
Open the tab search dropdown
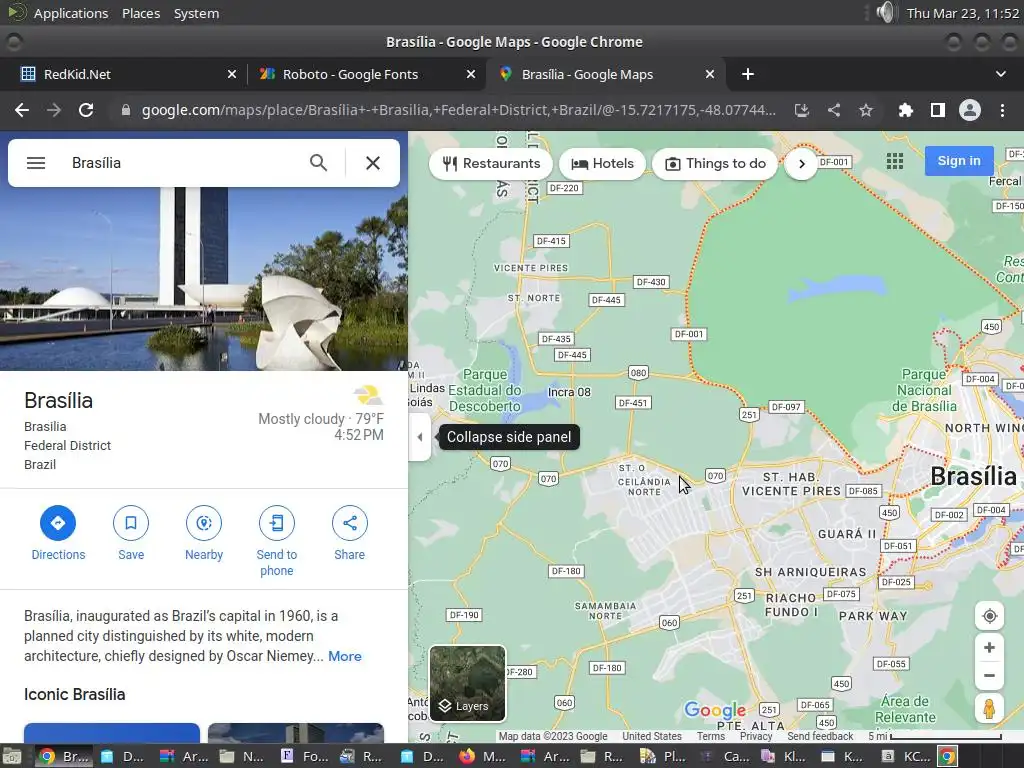tap(1000, 74)
